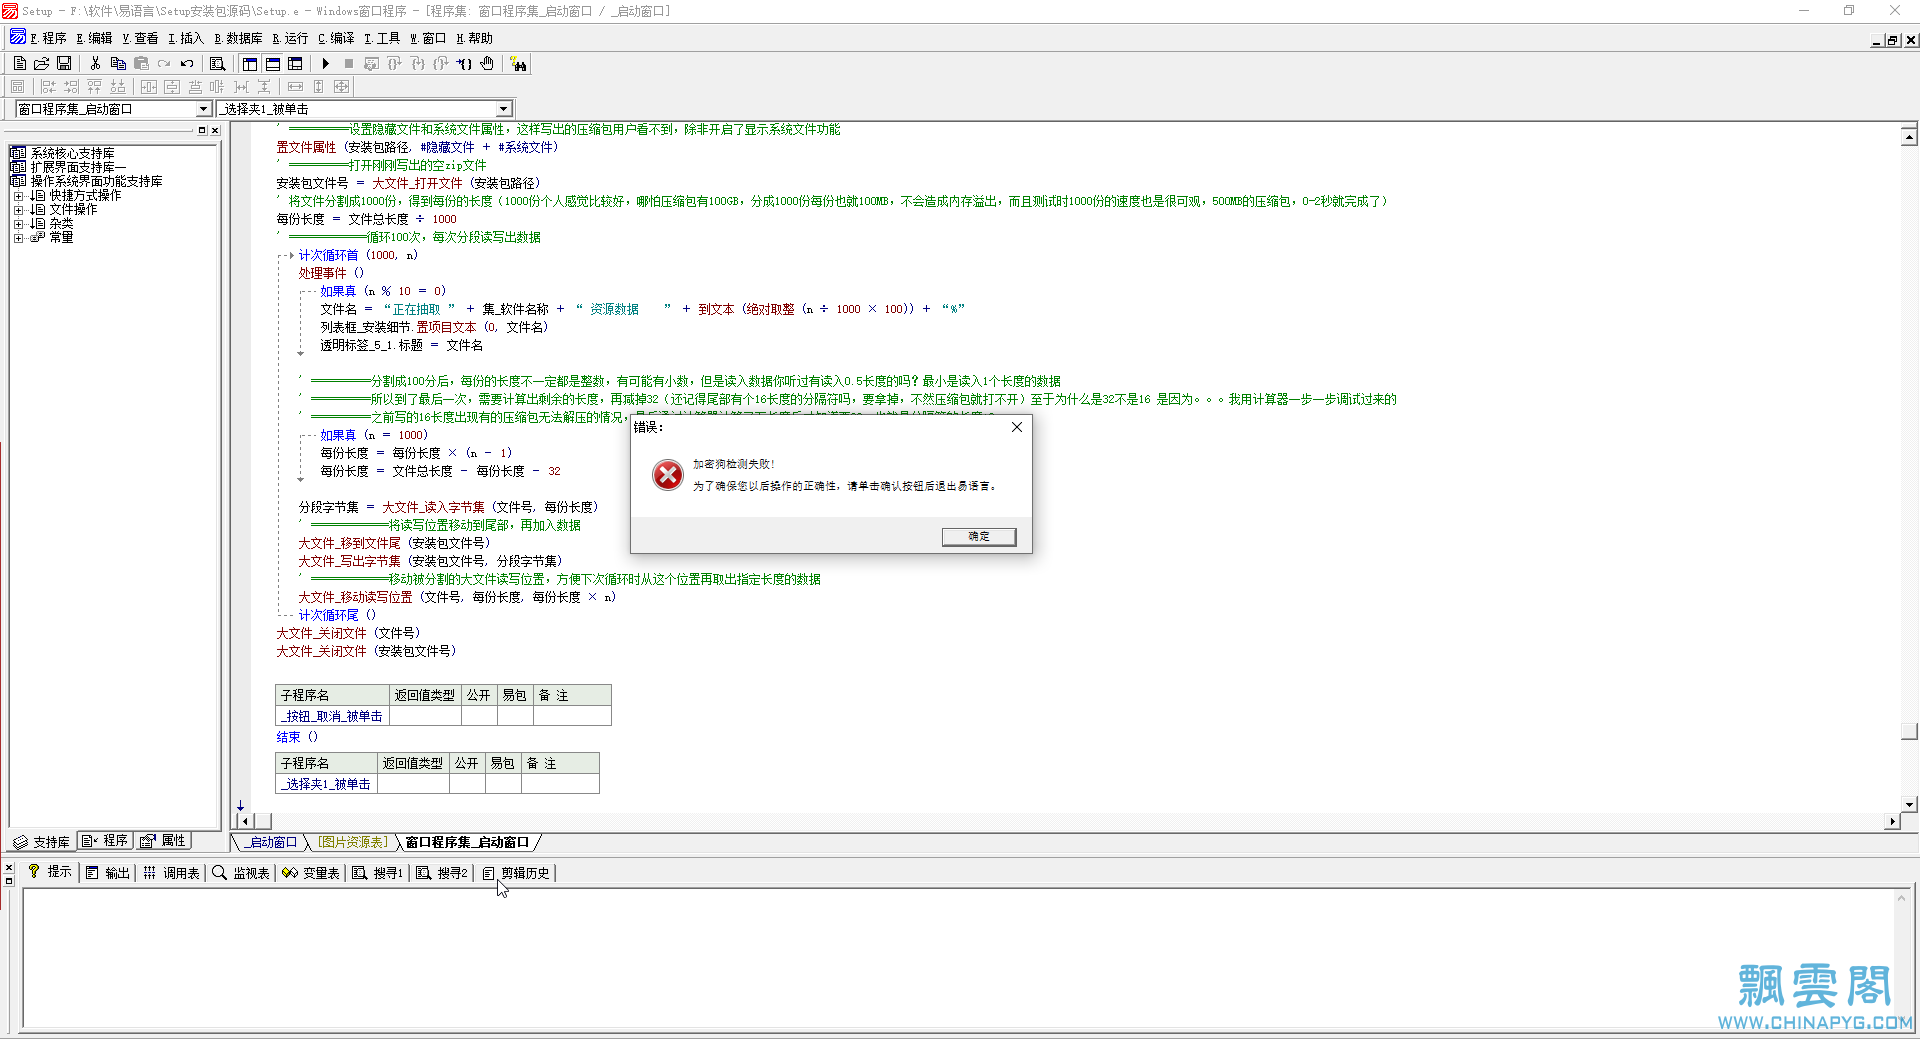The image size is (1920, 1040).
Task: Open the H.帮助 menu
Action: click(x=474, y=39)
